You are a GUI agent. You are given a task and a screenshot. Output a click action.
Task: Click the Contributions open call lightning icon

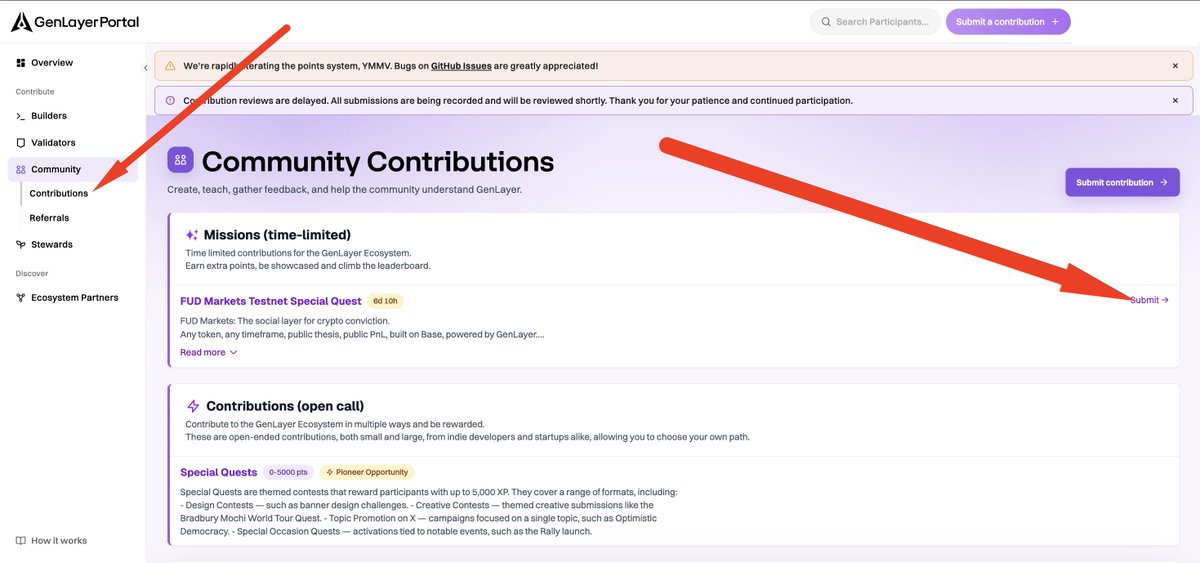click(194, 407)
